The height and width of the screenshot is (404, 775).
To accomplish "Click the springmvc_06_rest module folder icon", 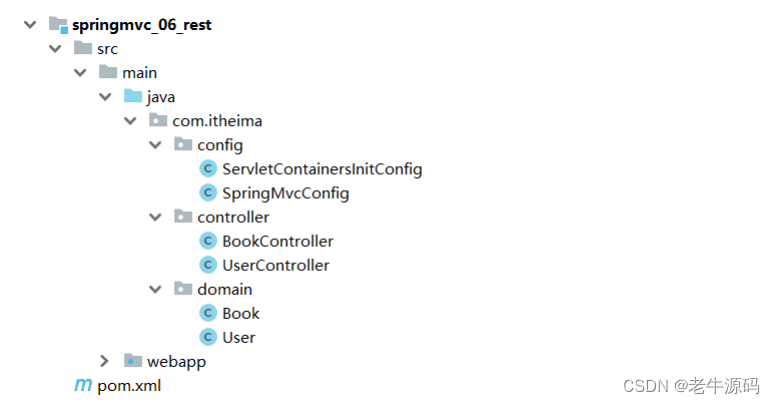I will click(58, 25).
